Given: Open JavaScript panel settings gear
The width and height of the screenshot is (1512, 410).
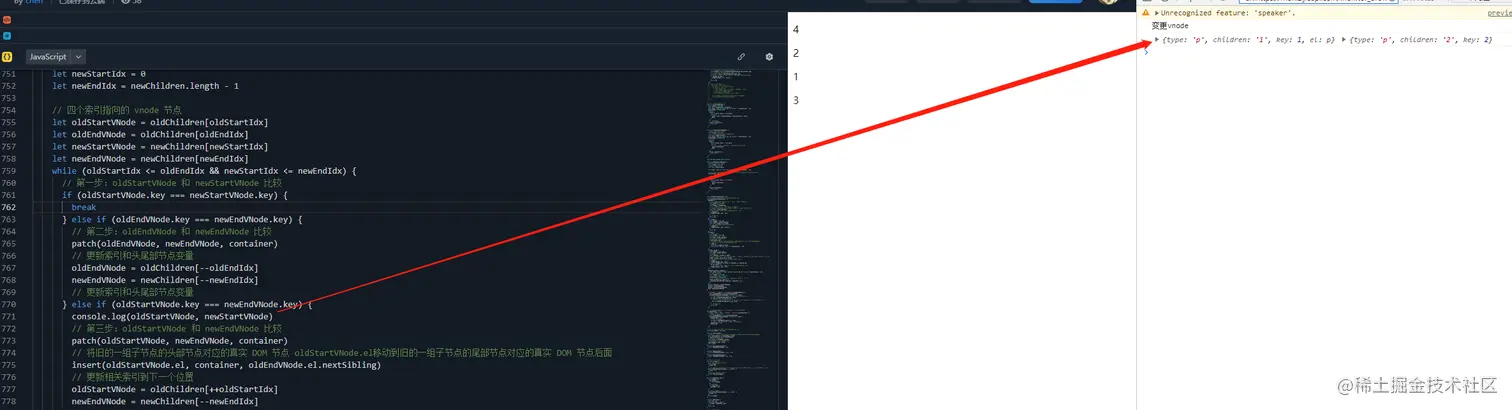Looking at the screenshot, I should click(x=769, y=57).
